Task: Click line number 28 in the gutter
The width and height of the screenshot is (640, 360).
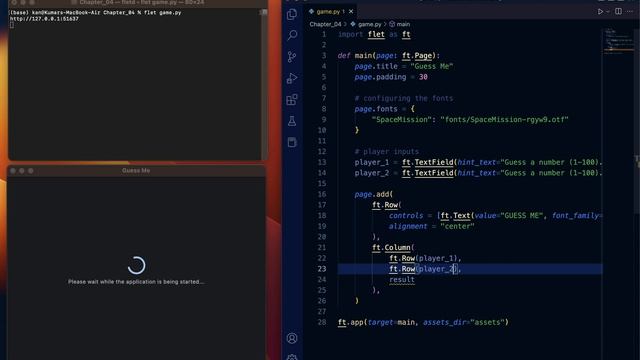Action: [322, 322]
